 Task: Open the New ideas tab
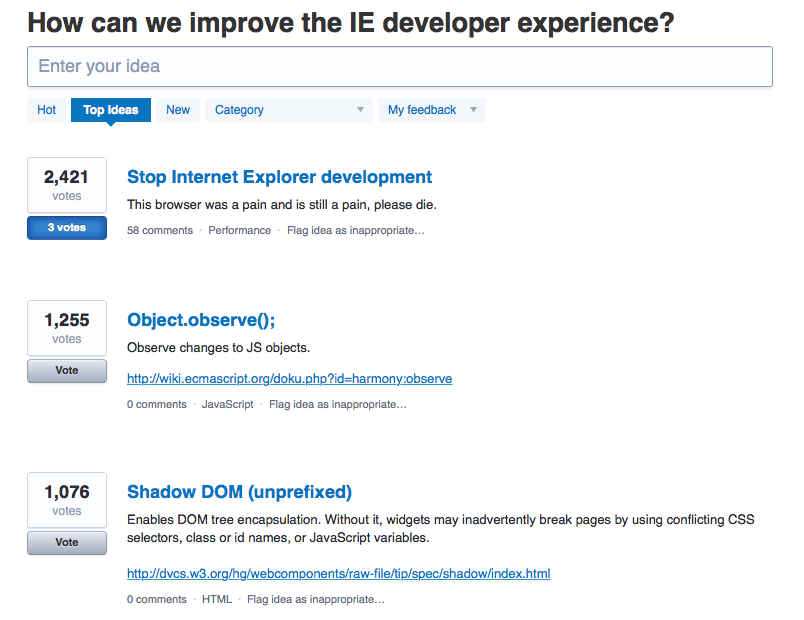pos(178,110)
